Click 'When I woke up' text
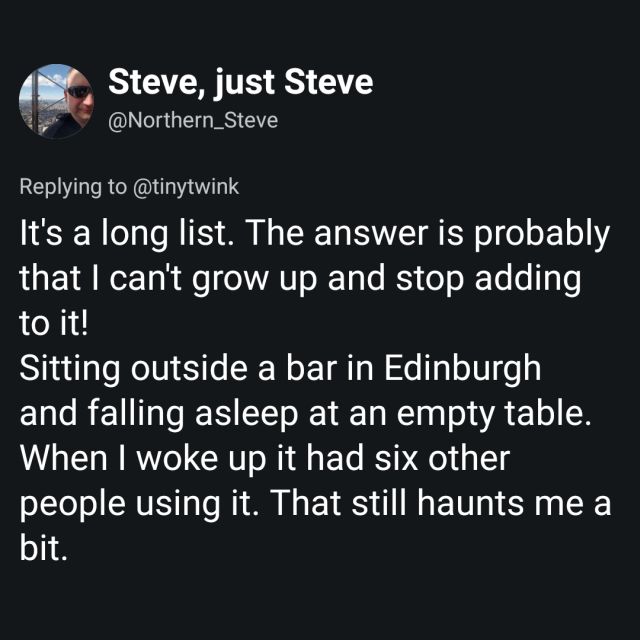The image size is (640, 640). (143, 458)
